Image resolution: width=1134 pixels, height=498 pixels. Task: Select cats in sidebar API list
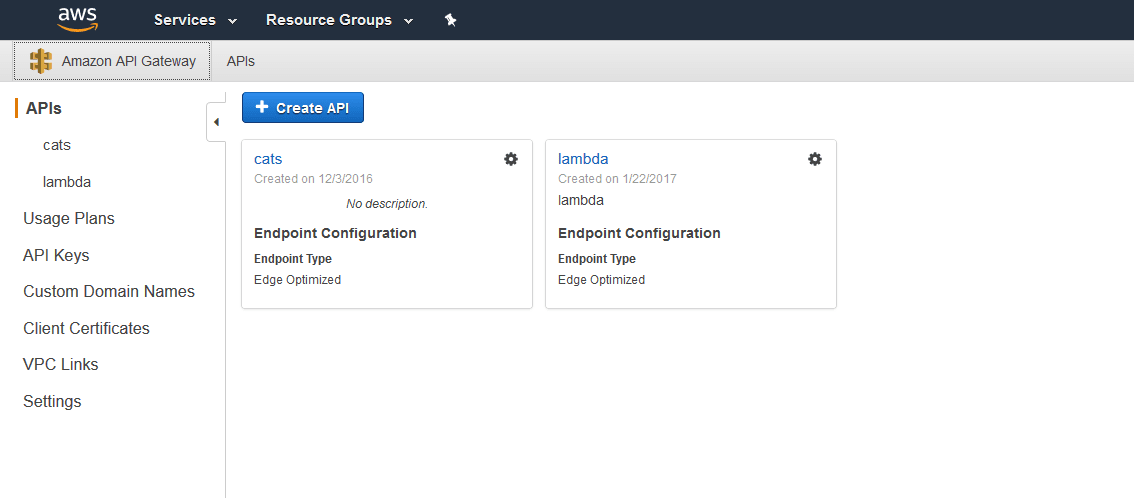point(57,145)
